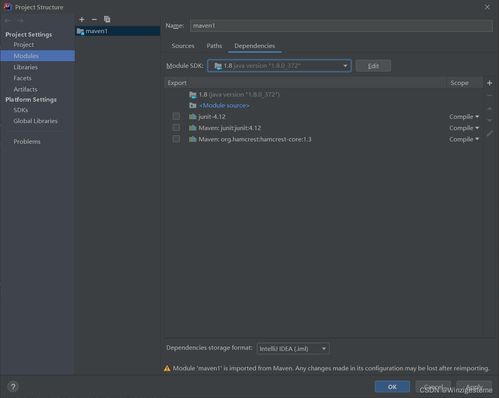Click the library icon beside Maven: junit:junit:4.12
This screenshot has height=398, width=499.
click(x=193, y=128)
